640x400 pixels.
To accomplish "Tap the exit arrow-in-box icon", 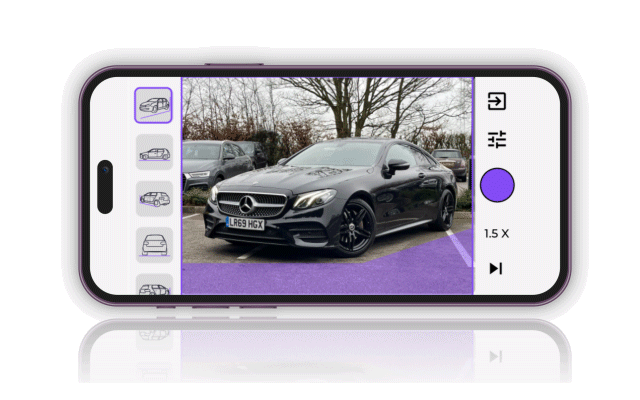I will [497, 101].
